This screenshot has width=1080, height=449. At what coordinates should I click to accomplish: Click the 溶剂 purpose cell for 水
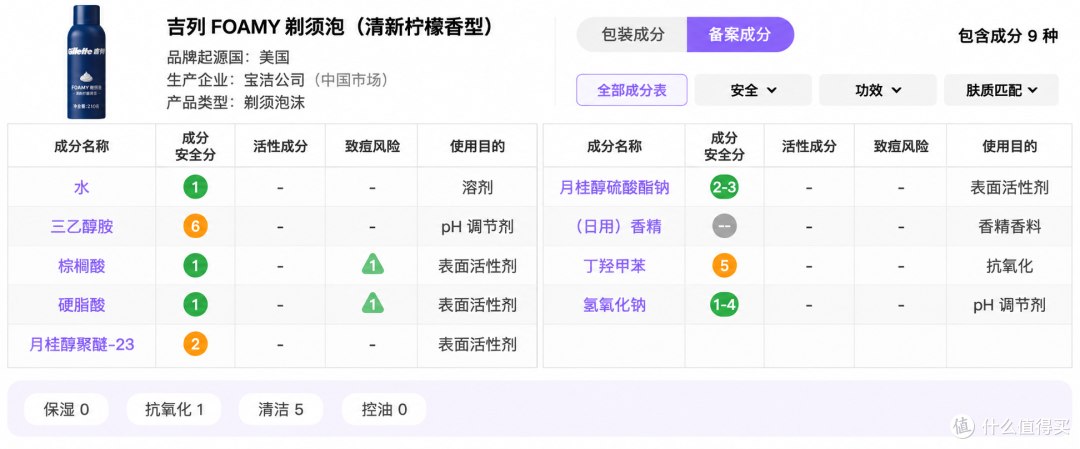[x=477, y=187]
